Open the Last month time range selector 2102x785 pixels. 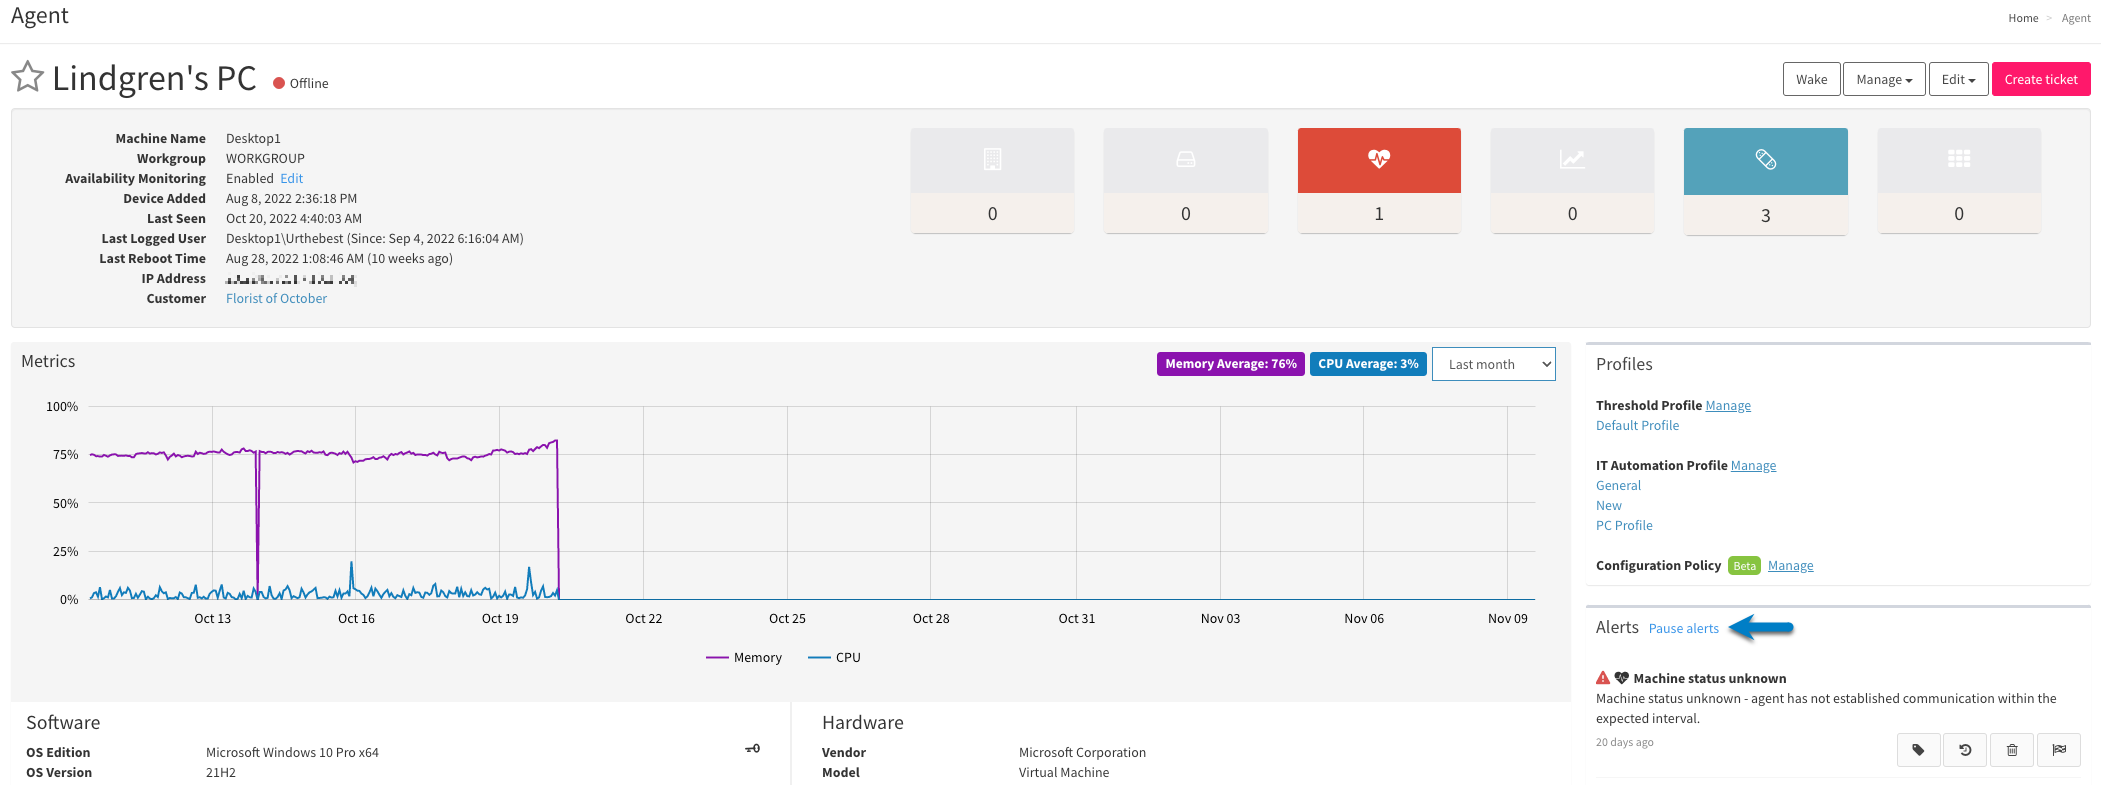(1494, 364)
